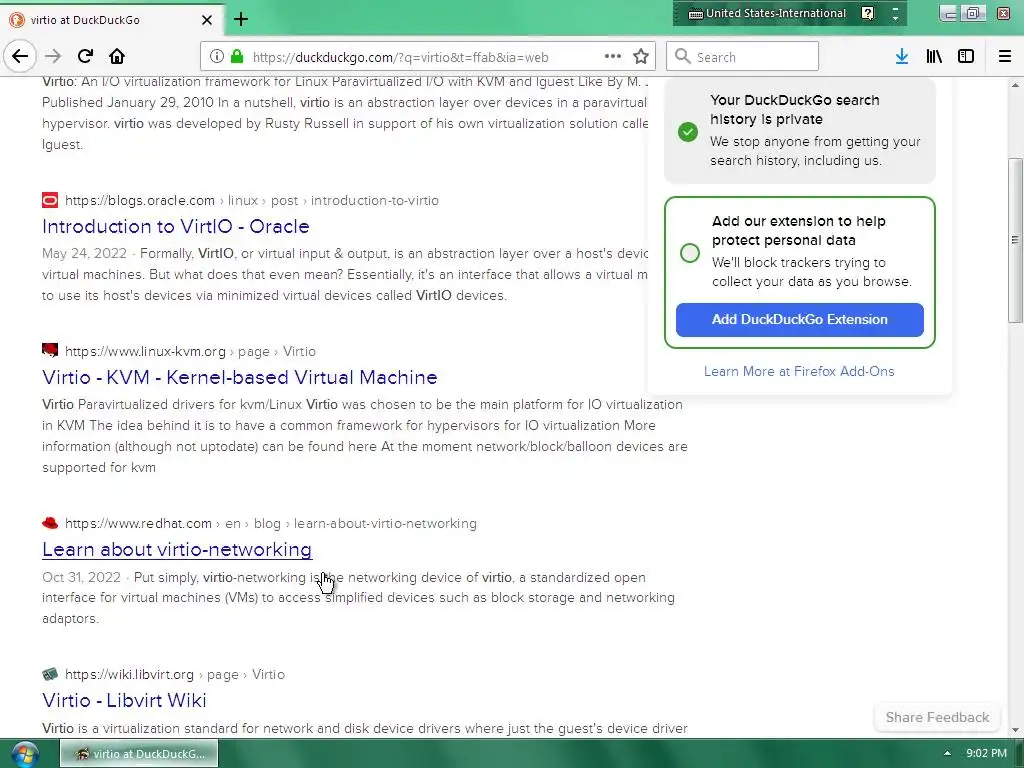The width and height of the screenshot is (1024, 768).
Task: Click Add DuckDuckGo Extension button
Action: pos(799,319)
